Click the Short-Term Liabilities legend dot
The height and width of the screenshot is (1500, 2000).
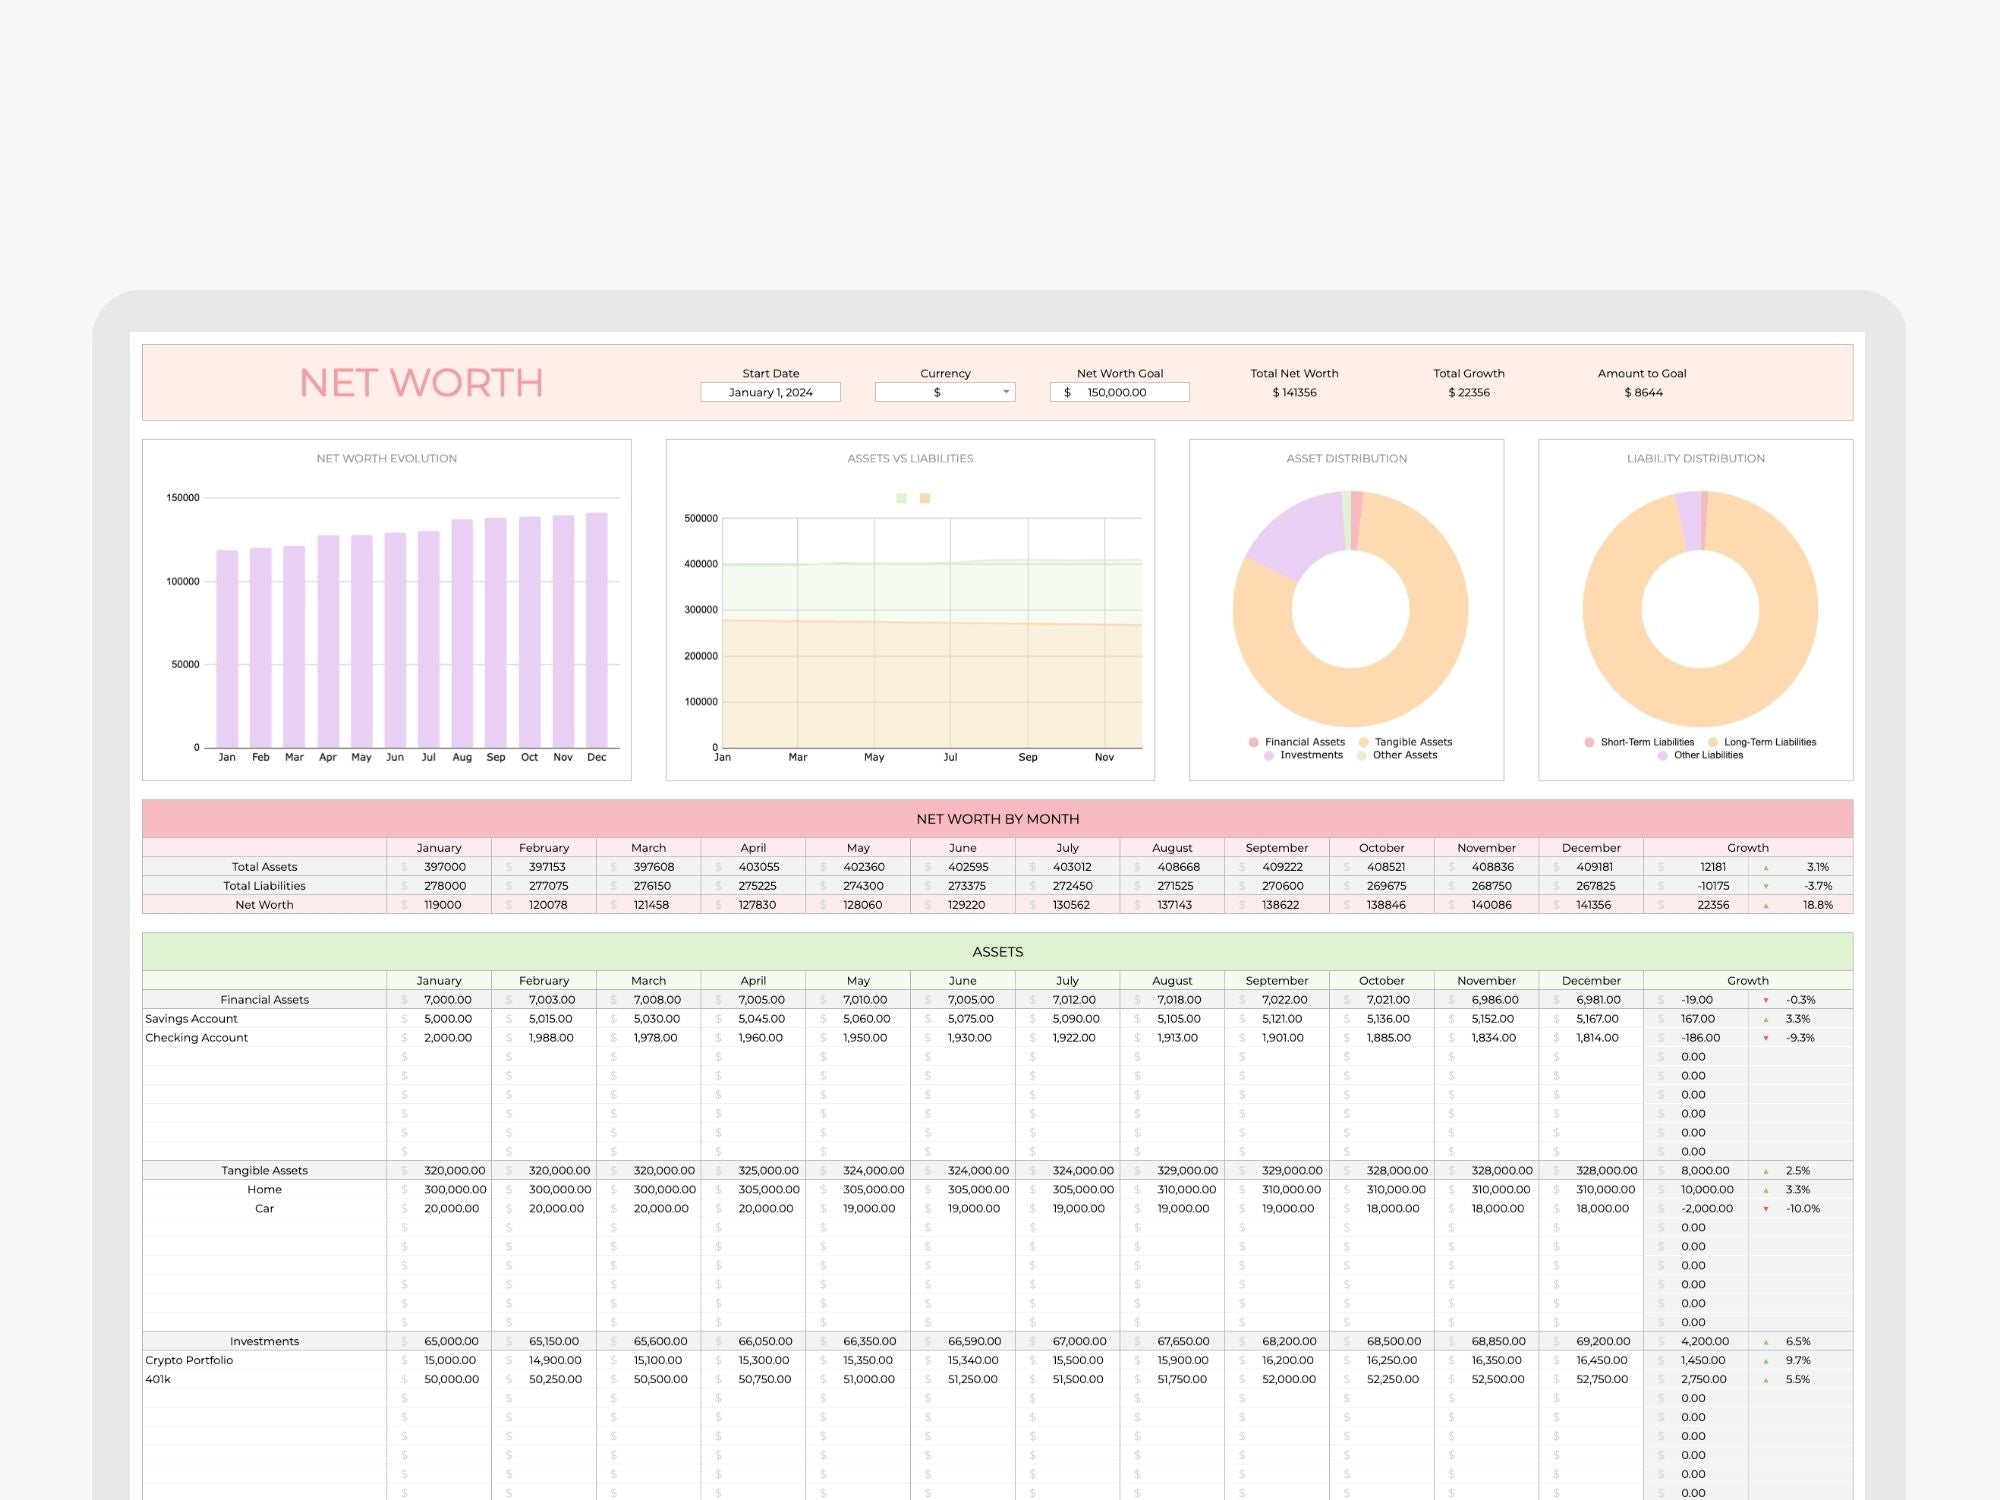(x=1589, y=742)
